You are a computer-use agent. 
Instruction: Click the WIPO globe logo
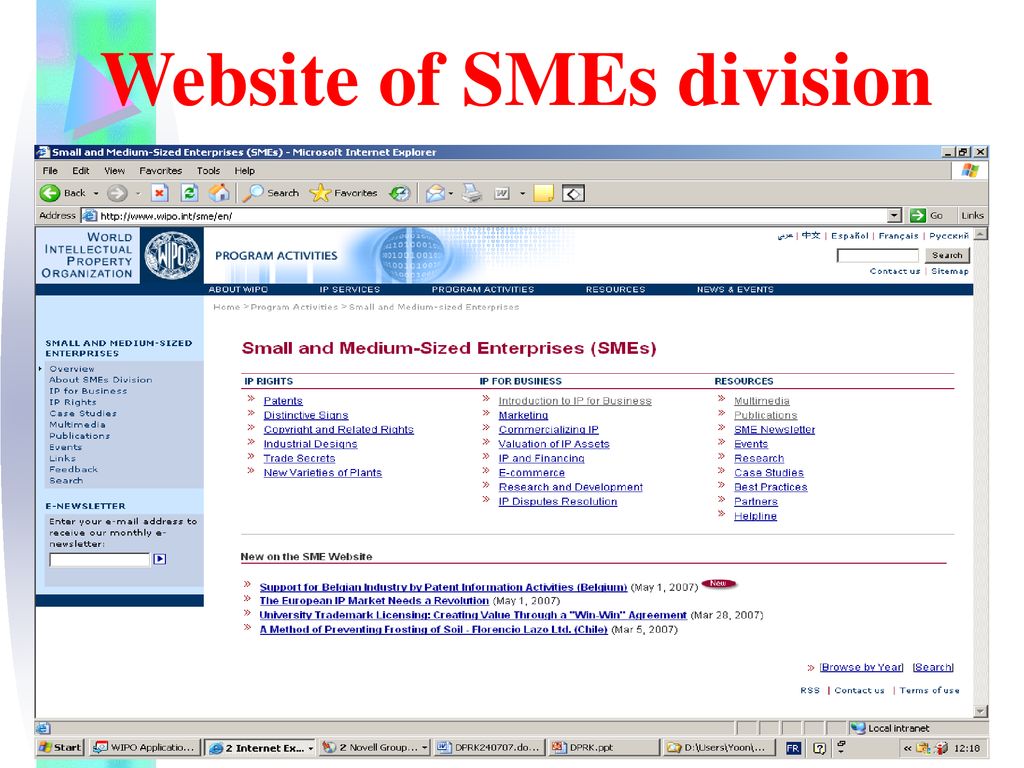pos(172,255)
